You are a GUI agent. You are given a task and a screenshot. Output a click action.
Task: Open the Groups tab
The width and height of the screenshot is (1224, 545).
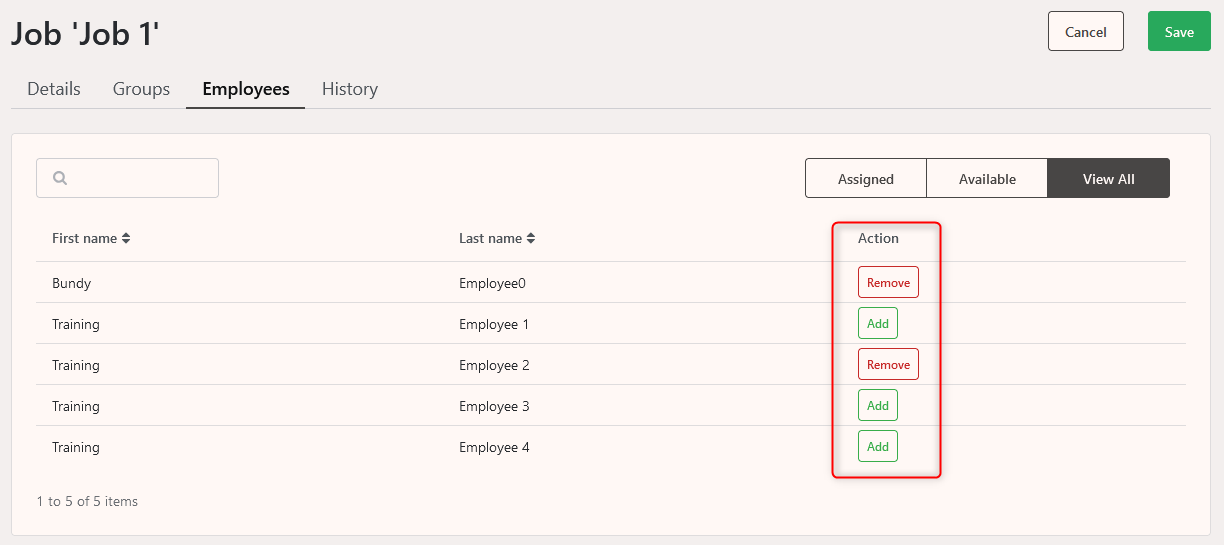pyautogui.click(x=141, y=89)
